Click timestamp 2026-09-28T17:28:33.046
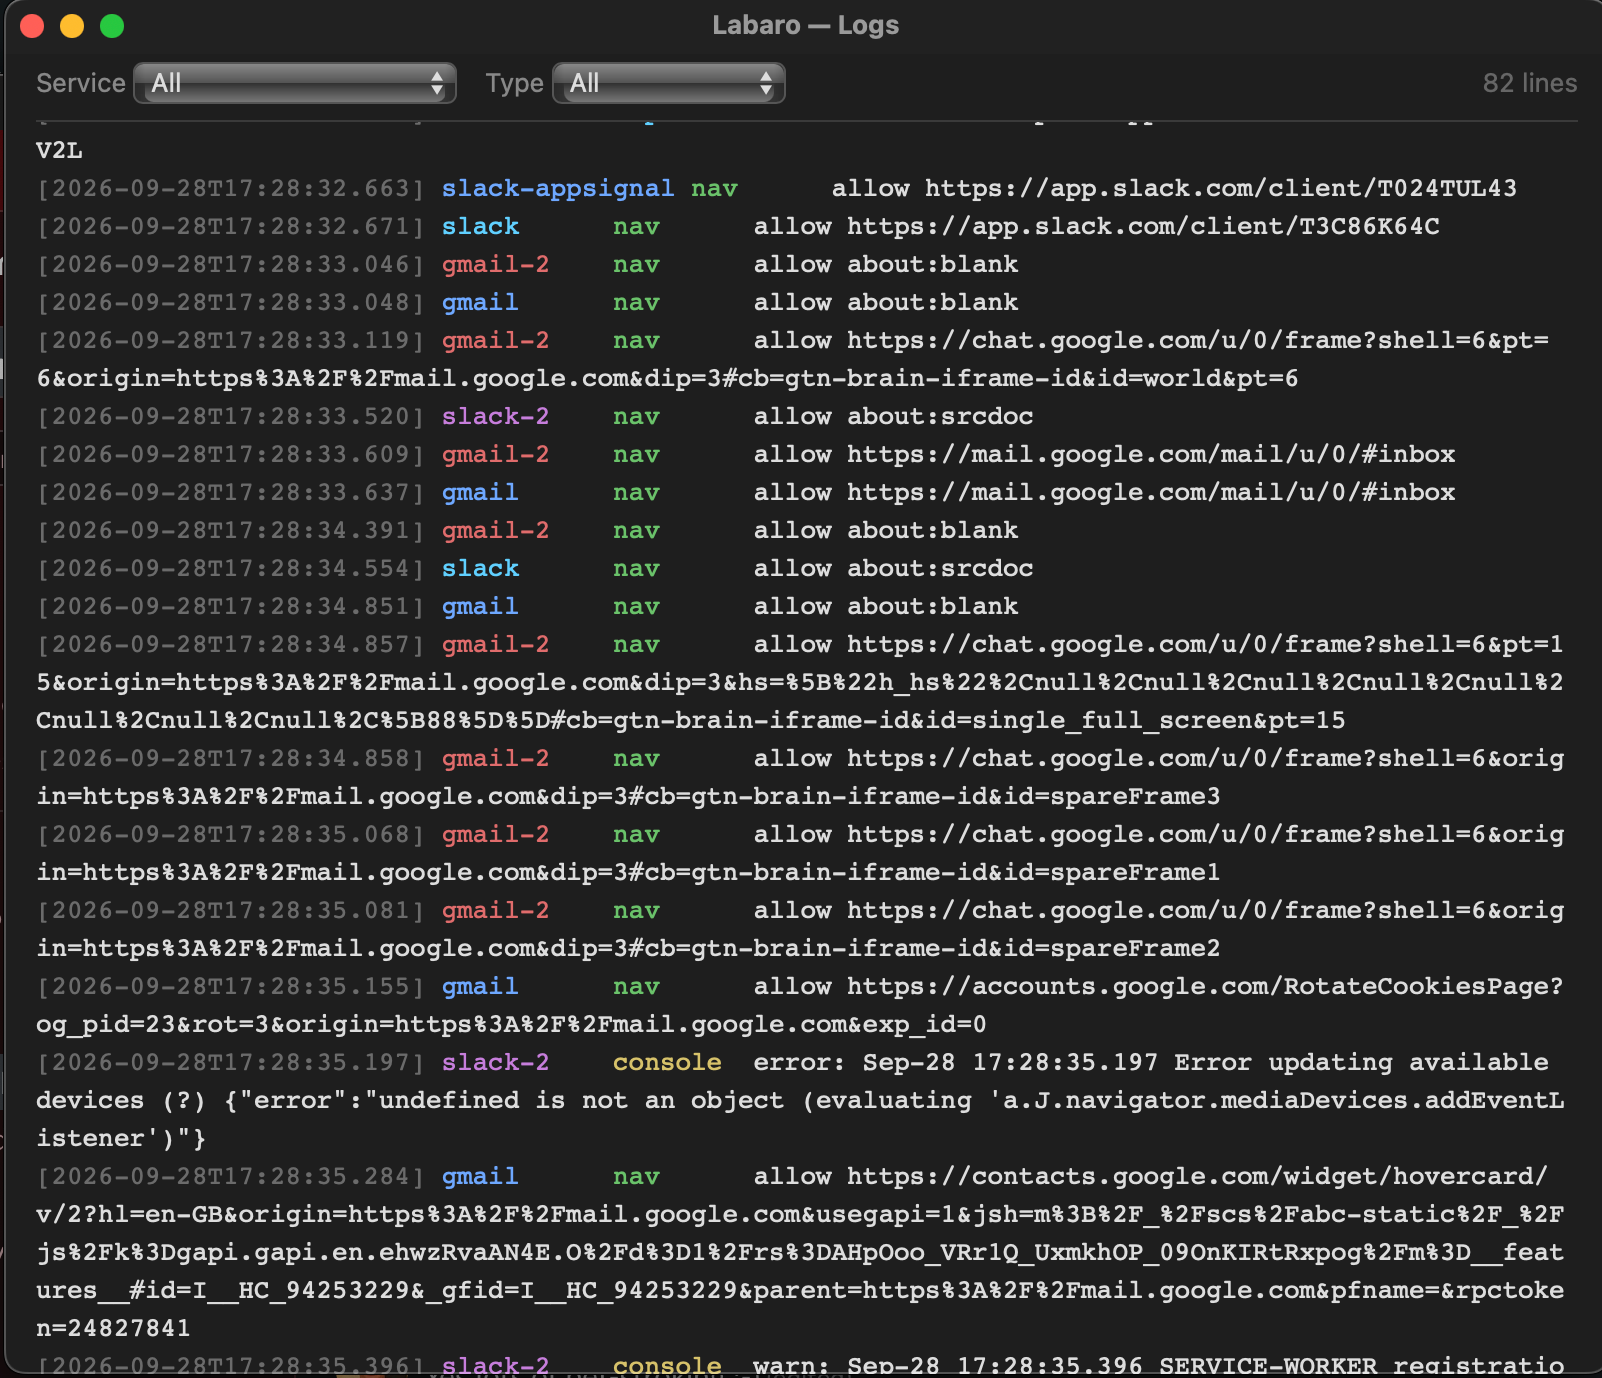Screen dimensions: 1602x1378 click(231, 264)
